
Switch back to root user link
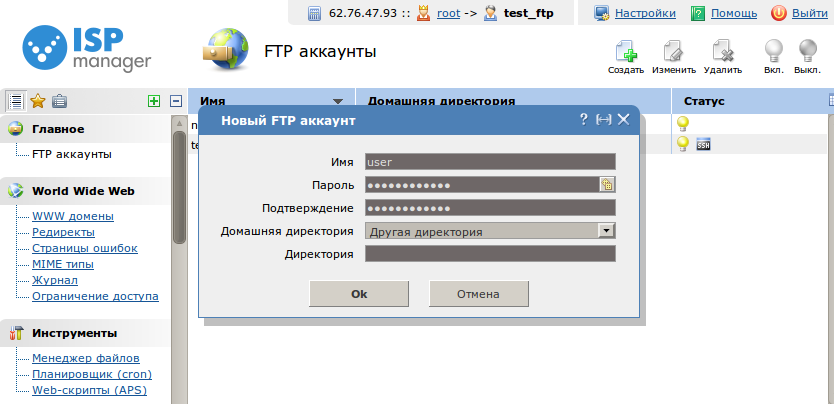pos(448,13)
